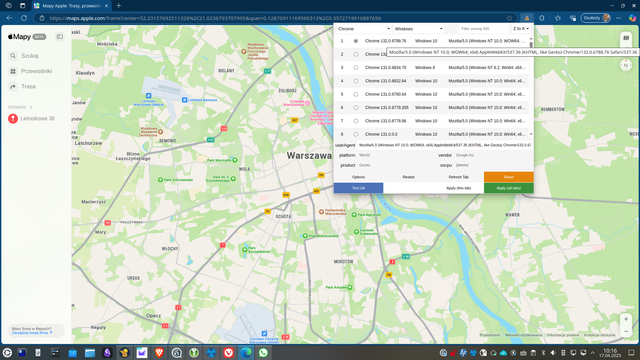Open the Windows OS dropdown
640x360 pixels.
click(x=418, y=29)
